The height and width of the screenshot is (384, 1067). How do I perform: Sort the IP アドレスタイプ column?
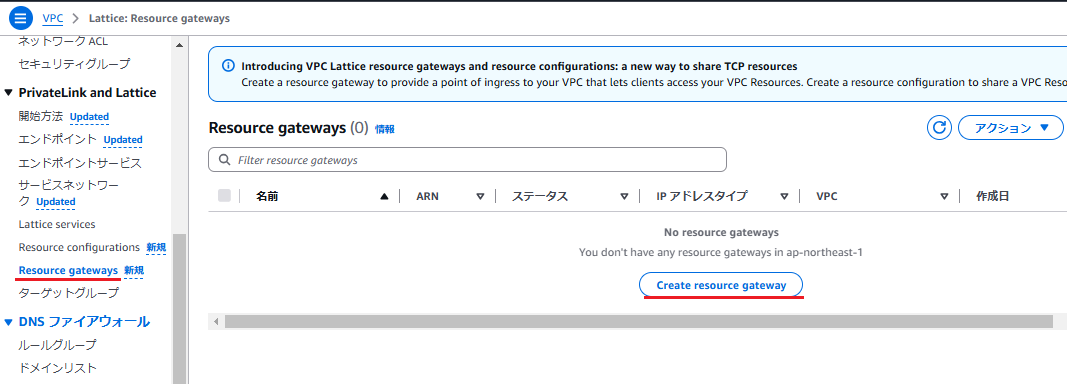pos(784,196)
